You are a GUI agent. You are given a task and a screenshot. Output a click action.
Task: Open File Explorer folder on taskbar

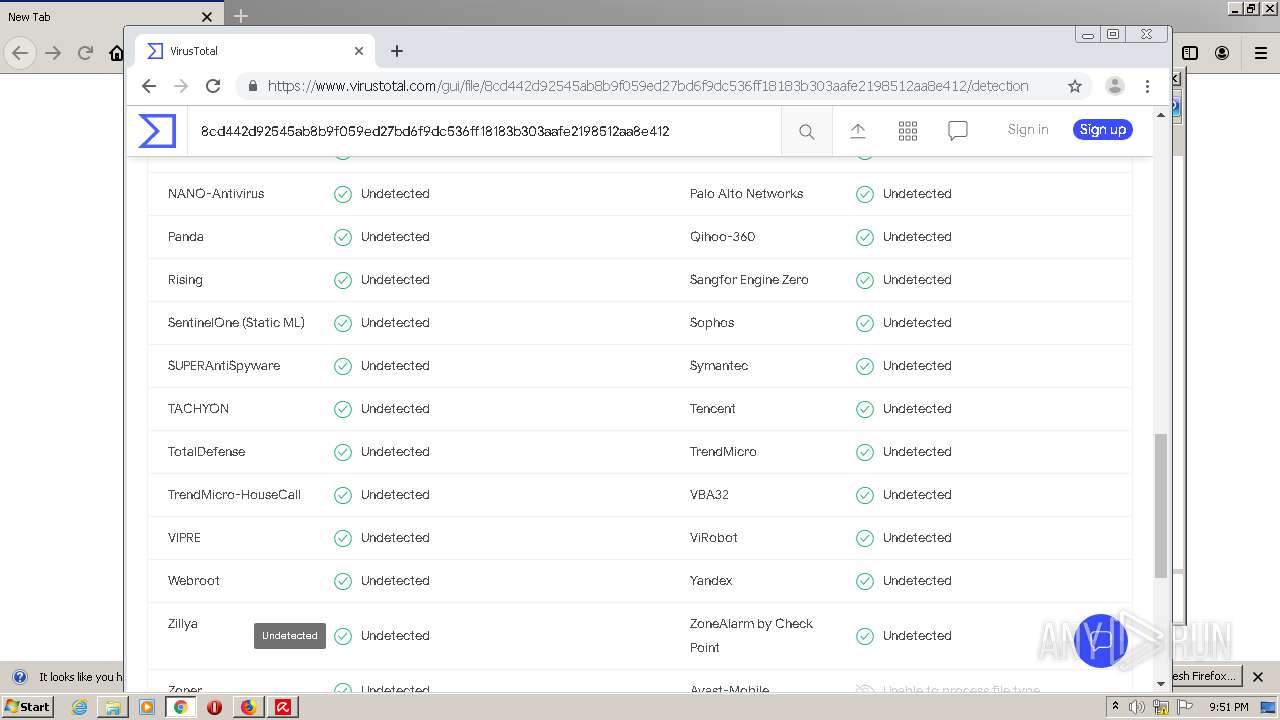click(113, 707)
